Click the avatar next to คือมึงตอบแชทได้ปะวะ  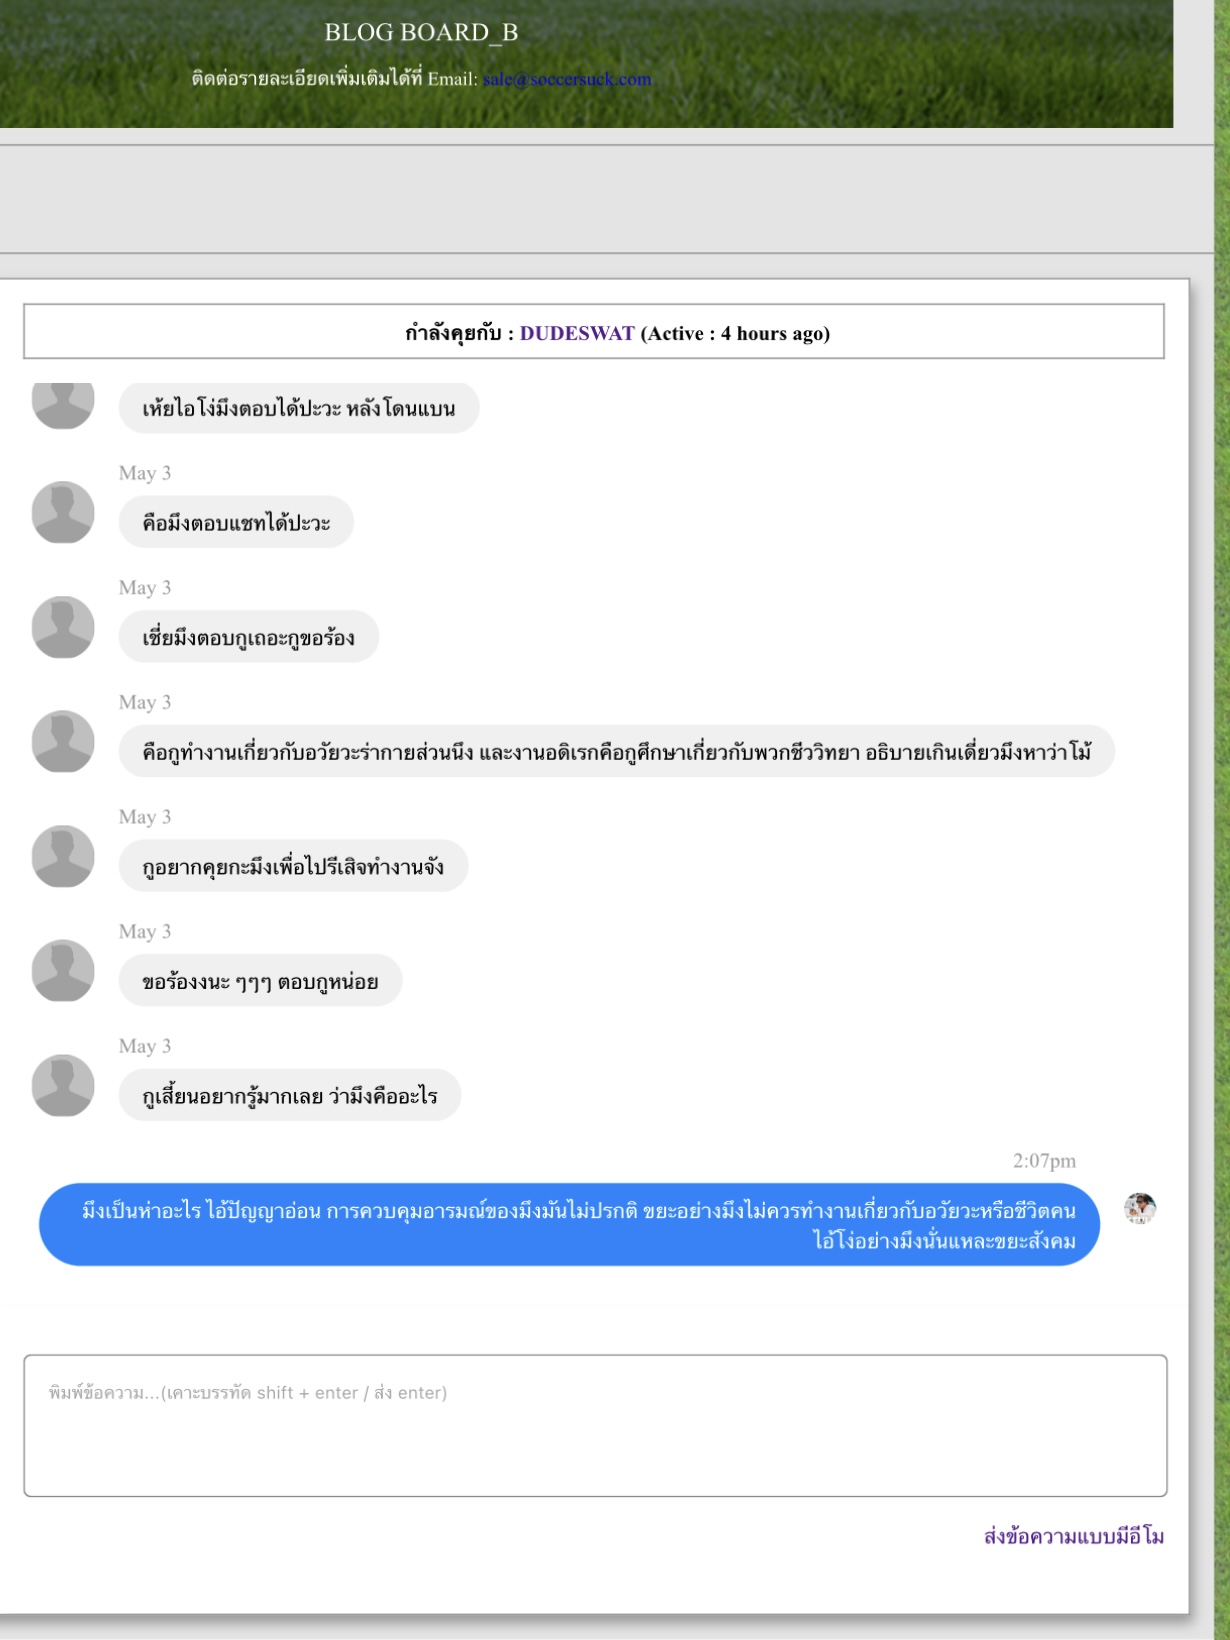pyautogui.click(x=63, y=512)
